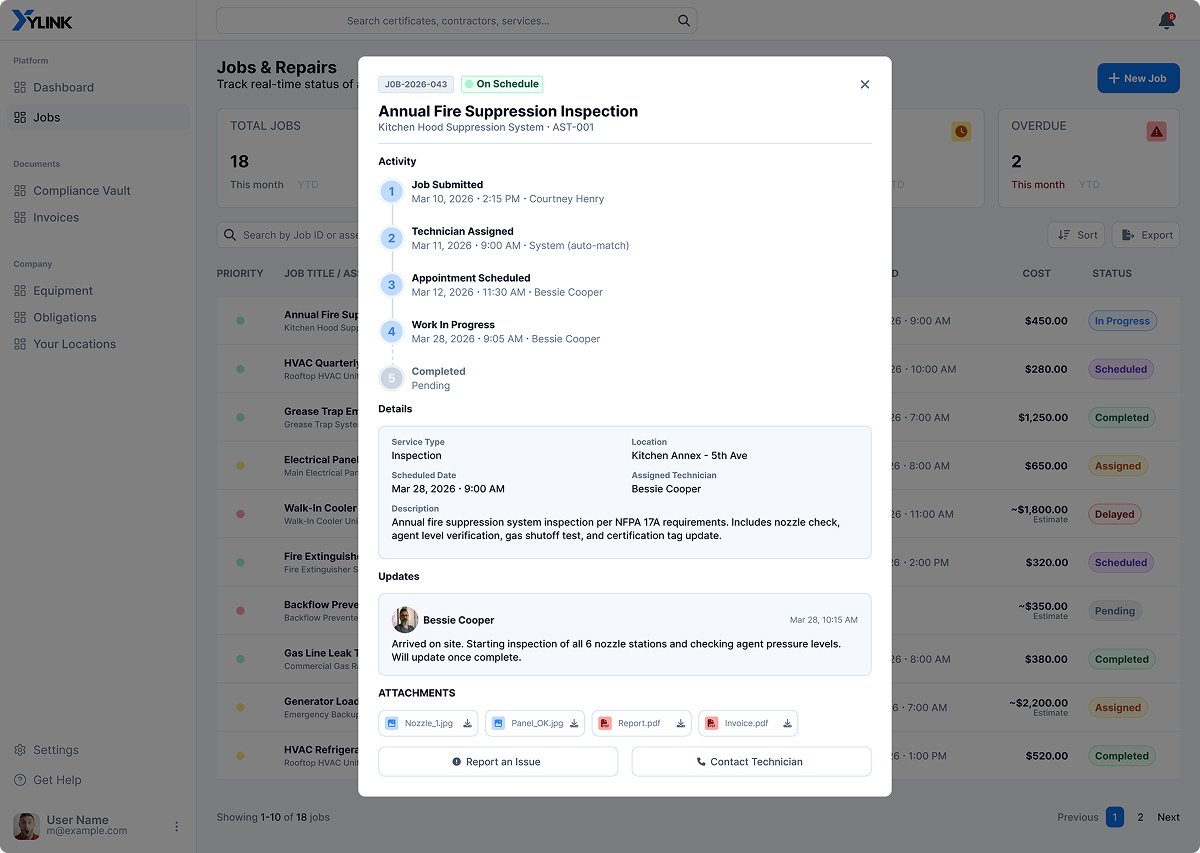The width and height of the screenshot is (1200, 853).
Task: Focus the certificates and contractors search field
Action: (x=456, y=21)
